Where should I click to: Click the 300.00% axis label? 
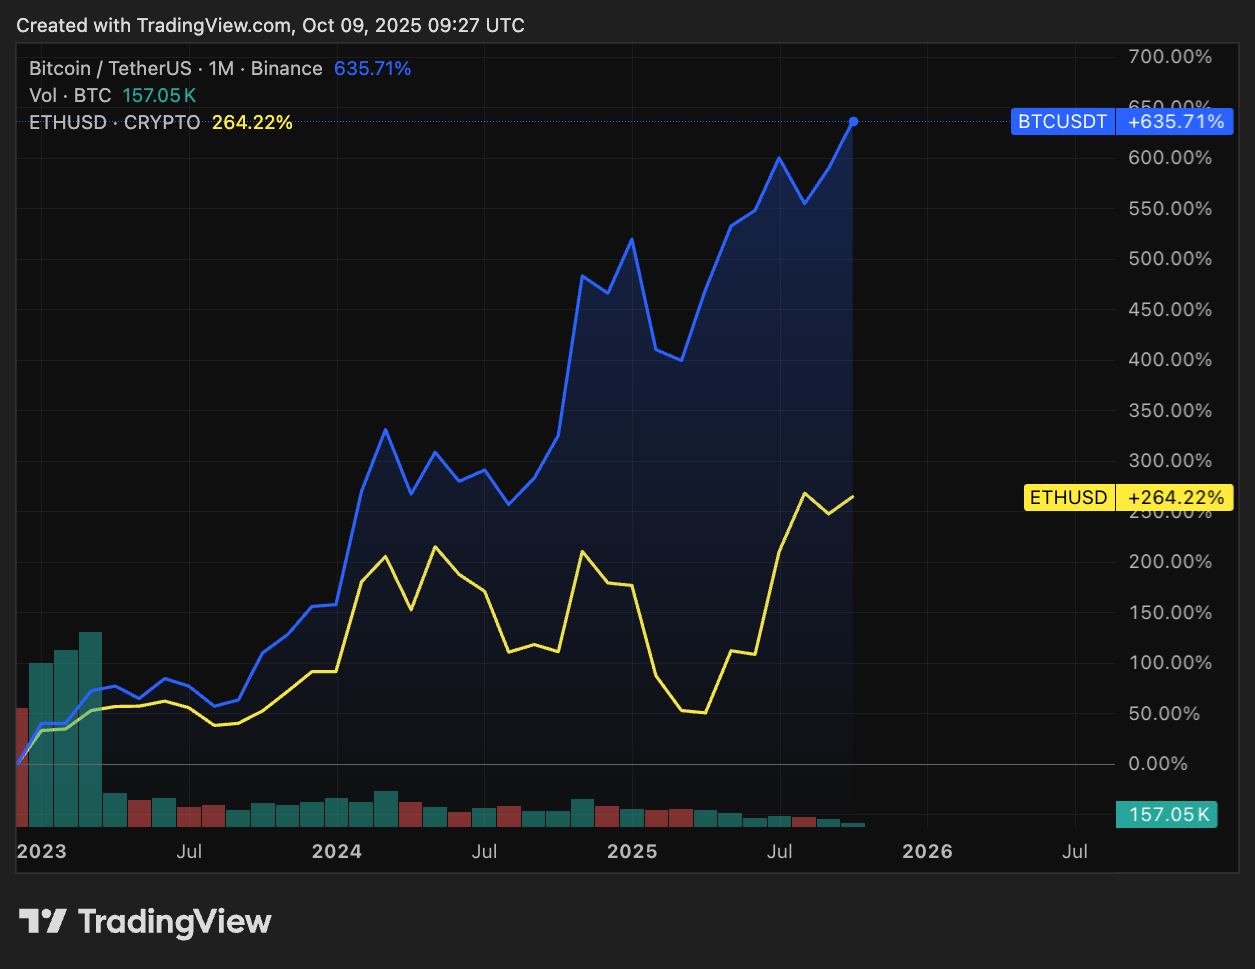(x=1170, y=461)
